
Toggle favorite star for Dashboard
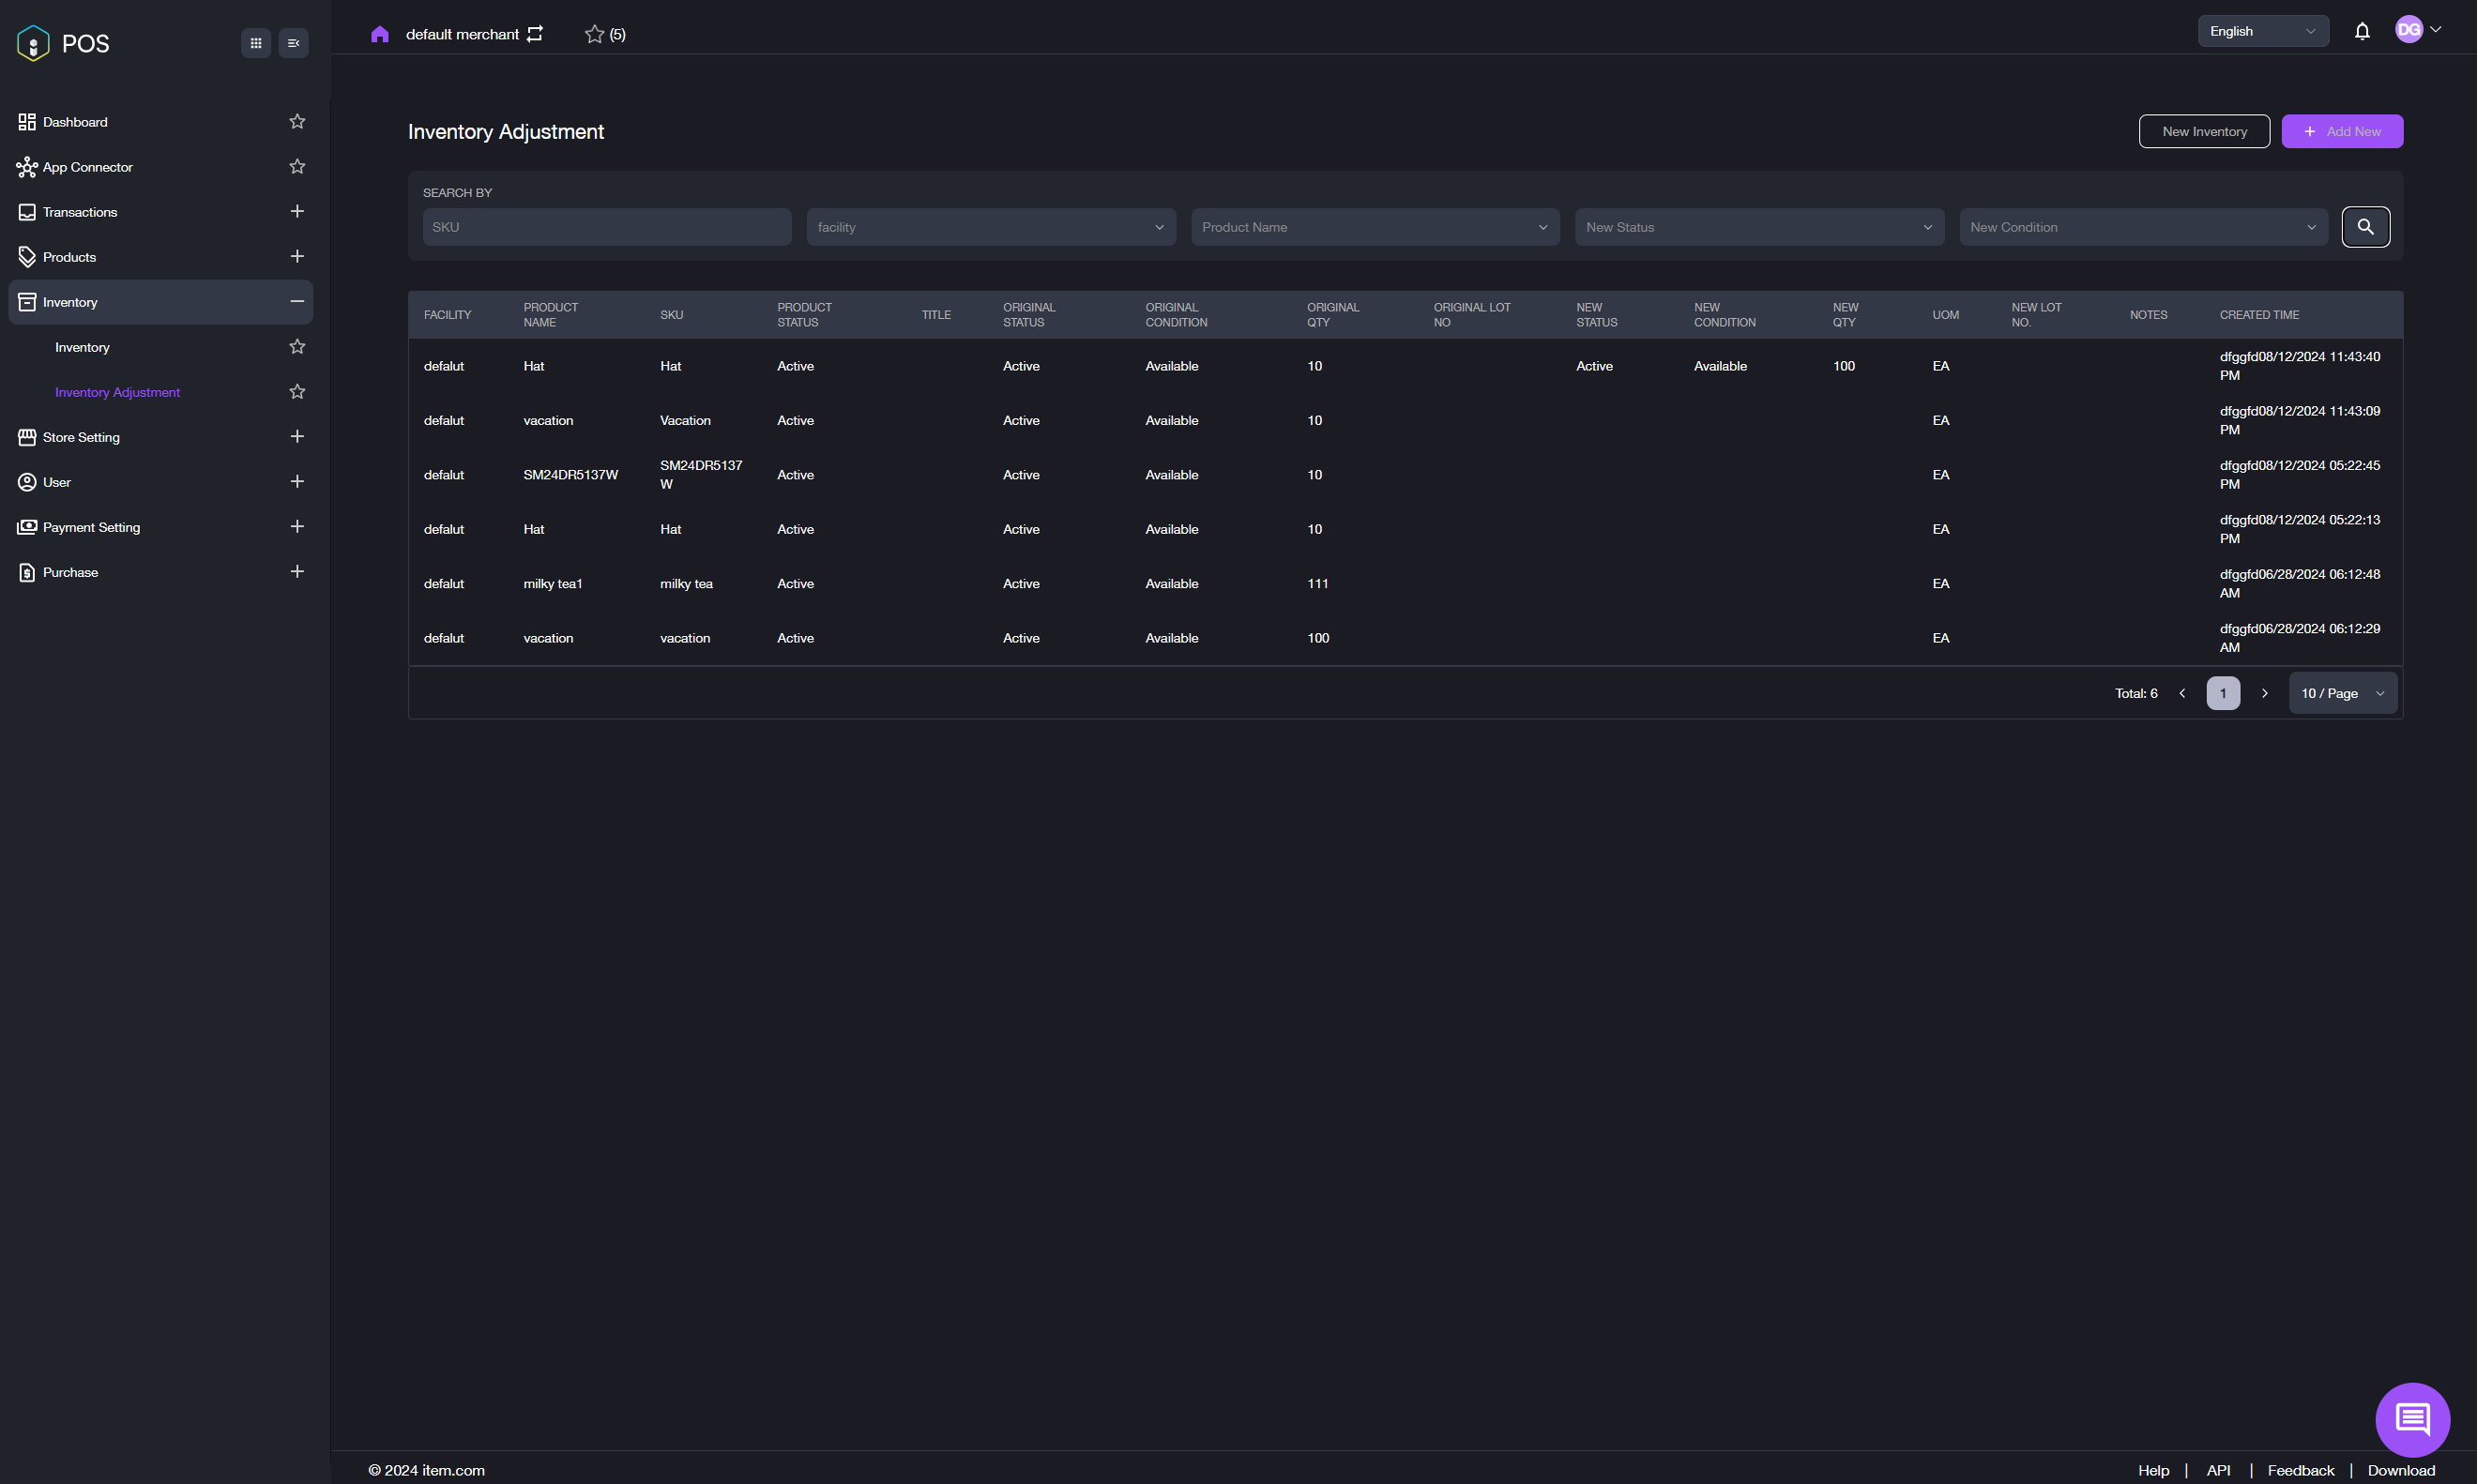tap(297, 122)
